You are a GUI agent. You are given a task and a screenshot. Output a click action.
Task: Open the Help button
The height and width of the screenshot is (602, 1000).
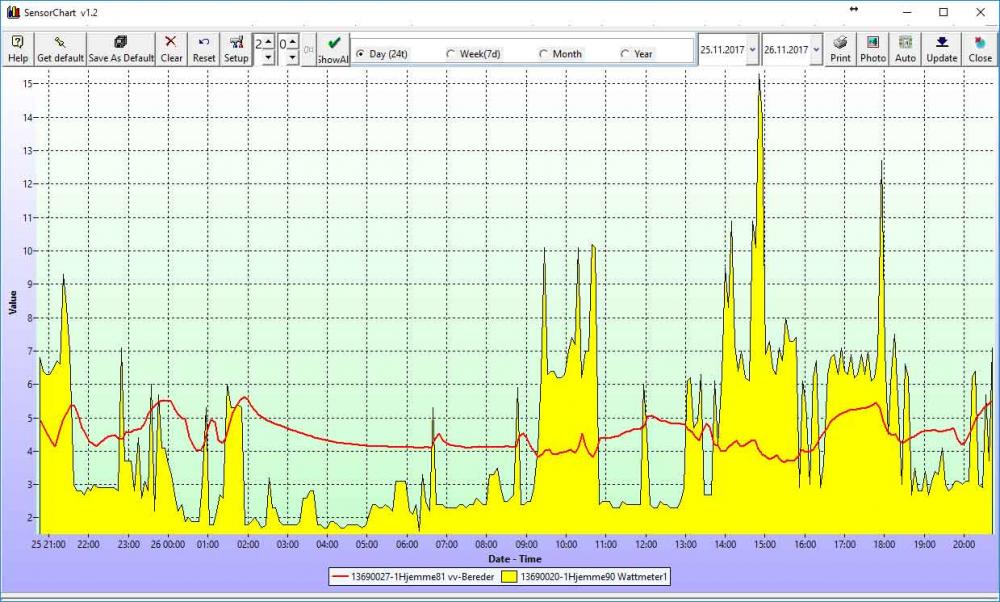(x=17, y=49)
